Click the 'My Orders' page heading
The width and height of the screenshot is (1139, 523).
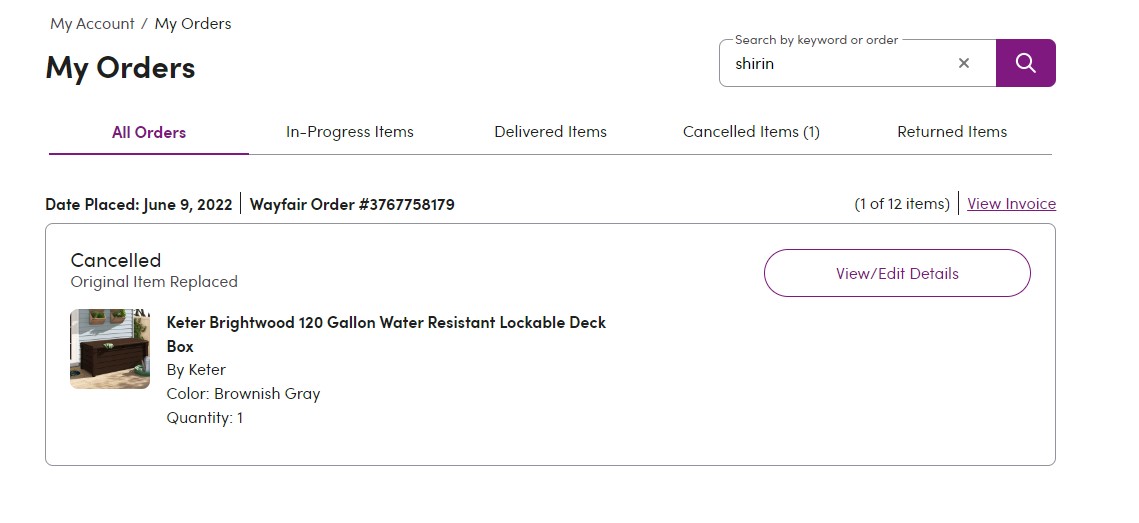coord(121,68)
